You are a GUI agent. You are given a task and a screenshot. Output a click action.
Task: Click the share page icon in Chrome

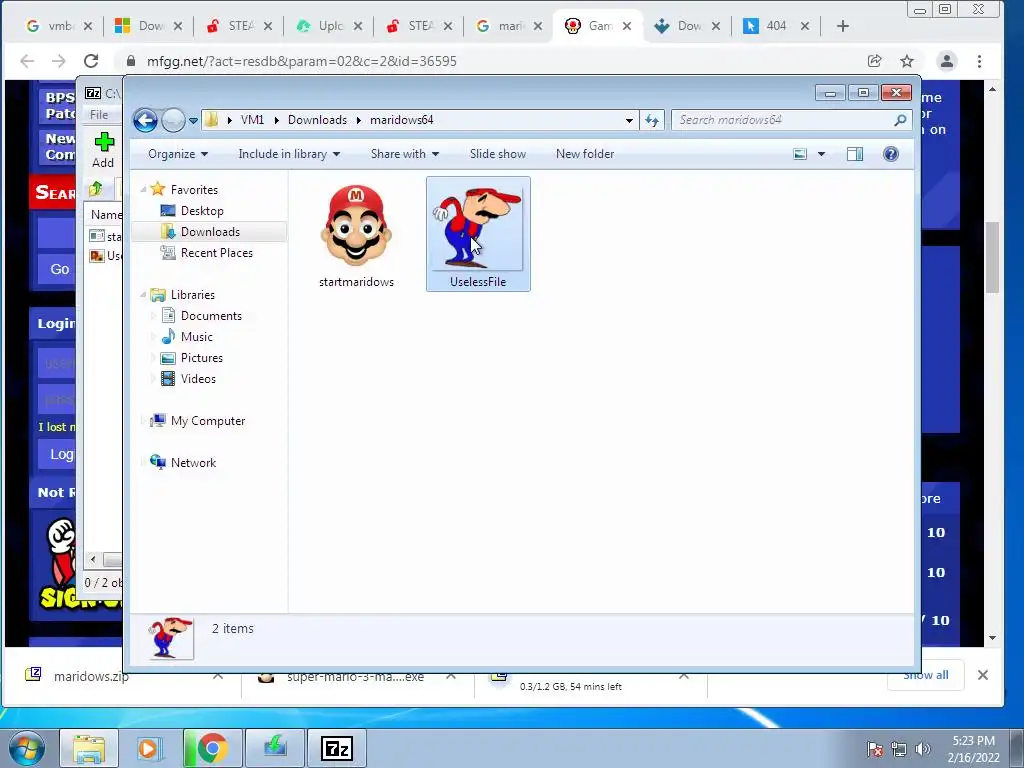874,61
